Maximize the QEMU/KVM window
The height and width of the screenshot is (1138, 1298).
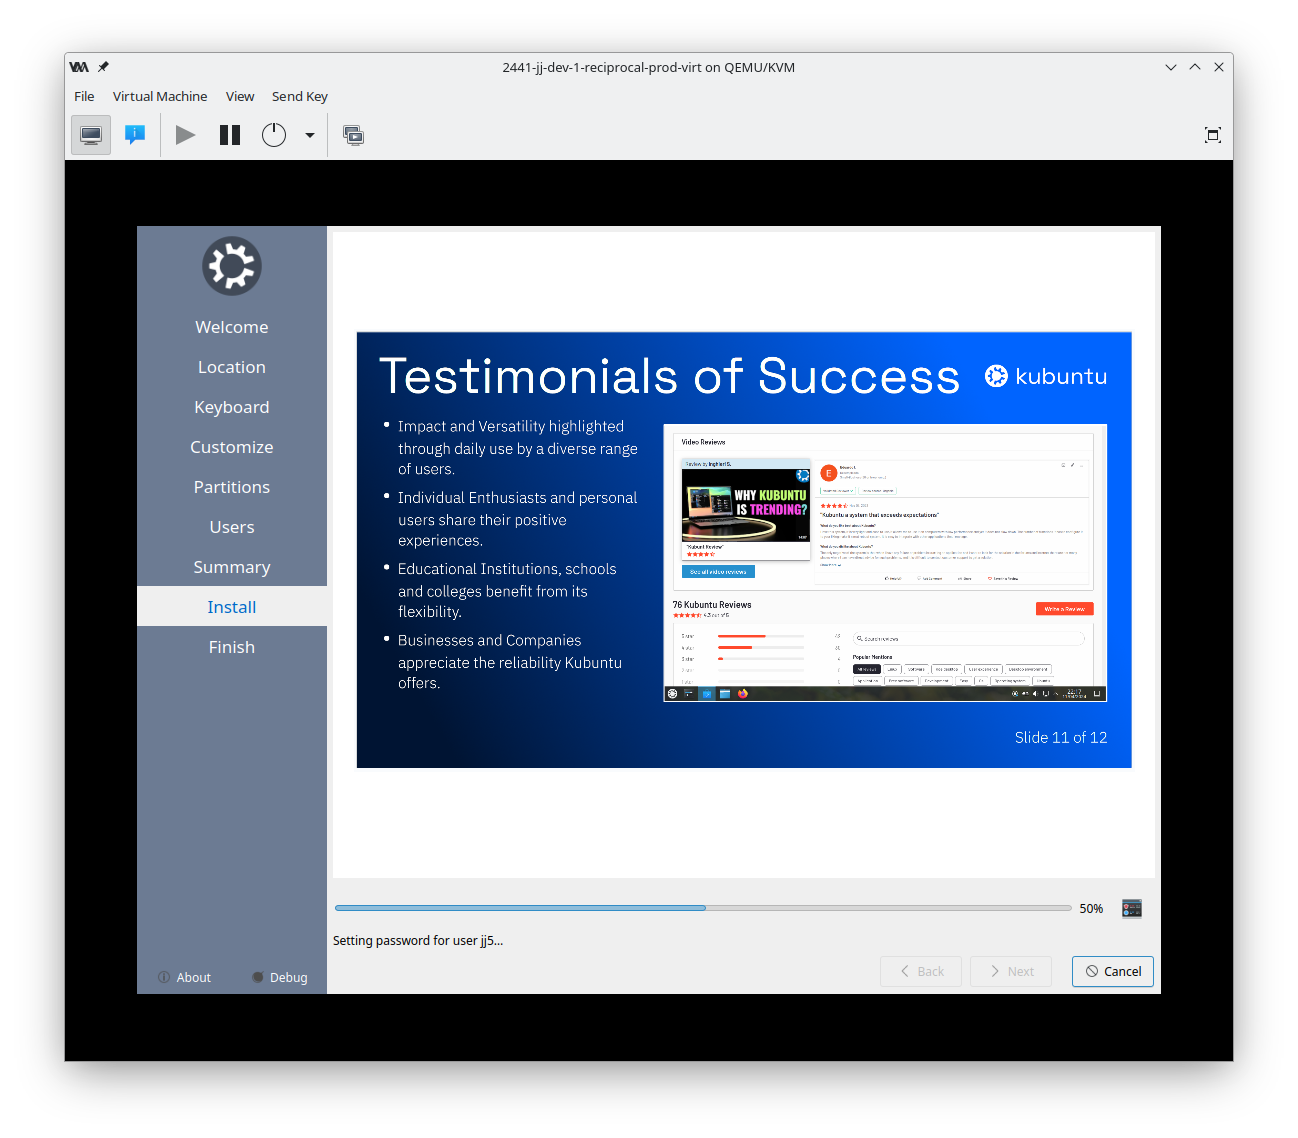1195,67
